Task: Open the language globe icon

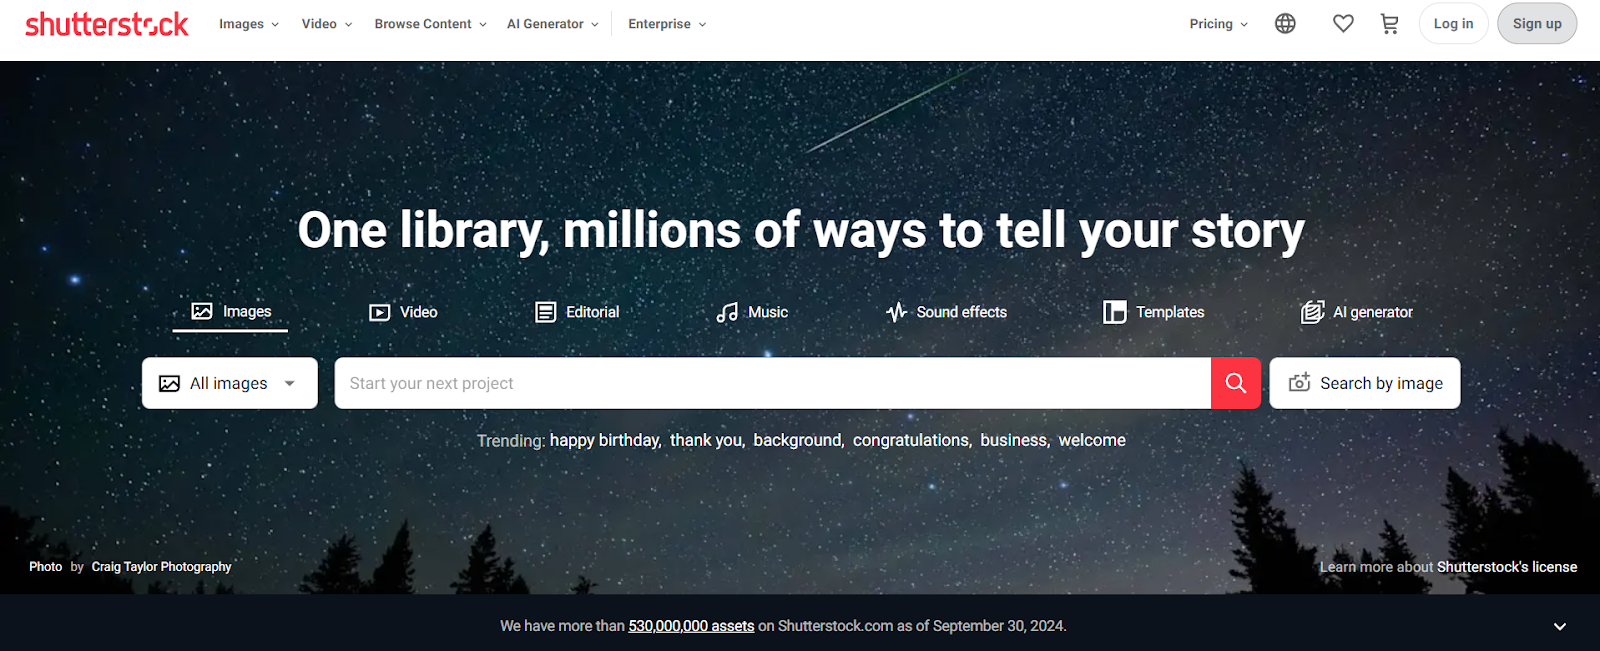Action: (x=1285, y=24)
